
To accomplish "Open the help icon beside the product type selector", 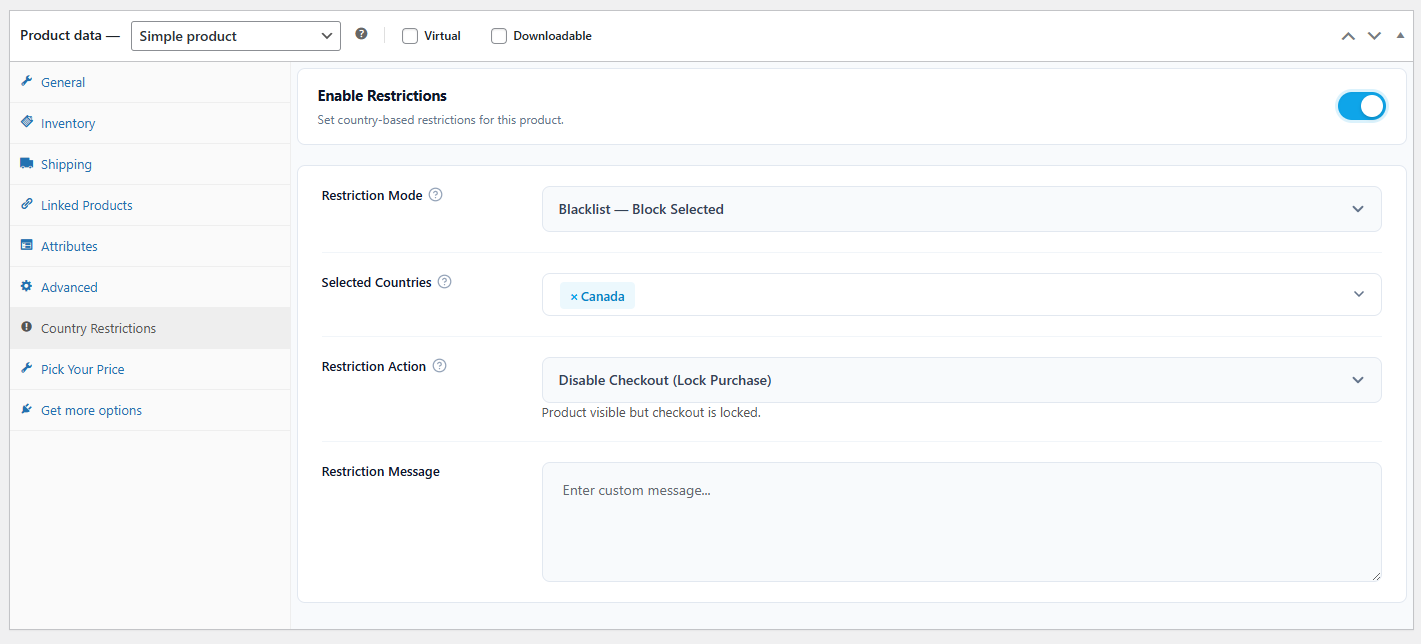I will 361,33.
